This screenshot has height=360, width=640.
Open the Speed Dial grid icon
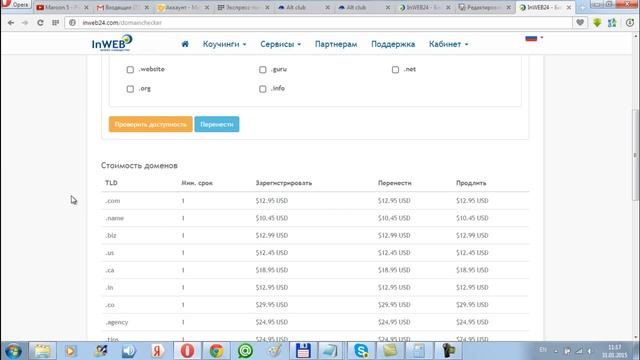pyautogui.click(x=56, y=23)
